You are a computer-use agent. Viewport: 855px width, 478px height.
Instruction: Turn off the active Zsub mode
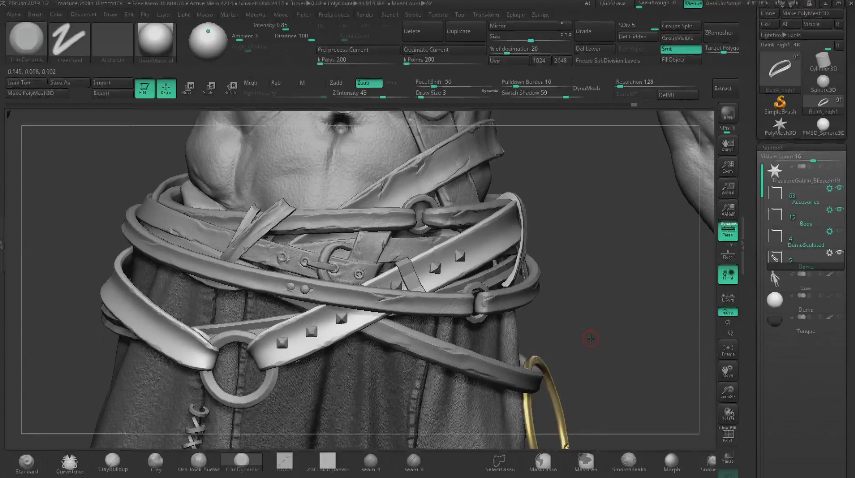click(369, 83)
